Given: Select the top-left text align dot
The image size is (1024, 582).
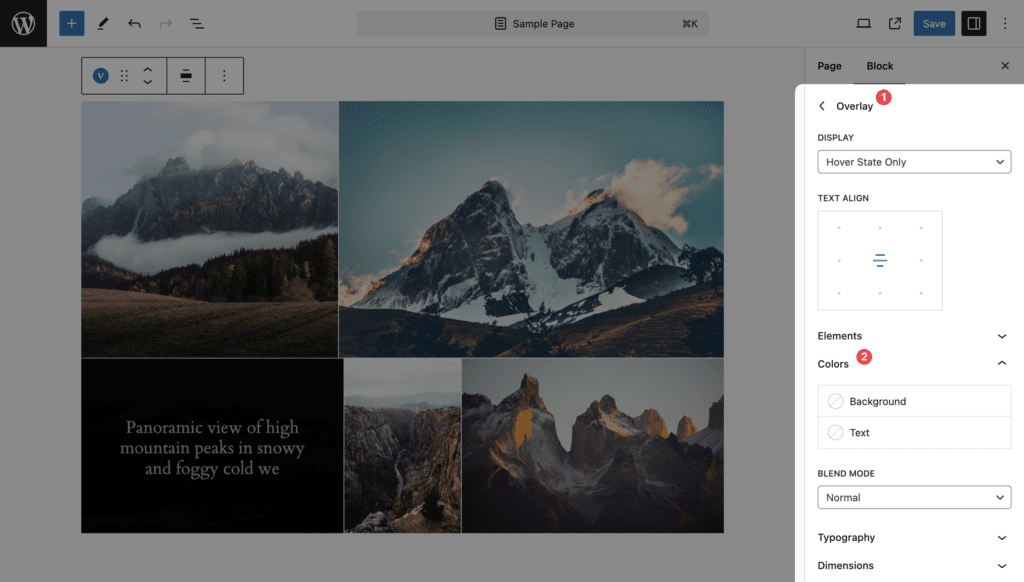Looking at the screenshot, I should click(839, 228).
